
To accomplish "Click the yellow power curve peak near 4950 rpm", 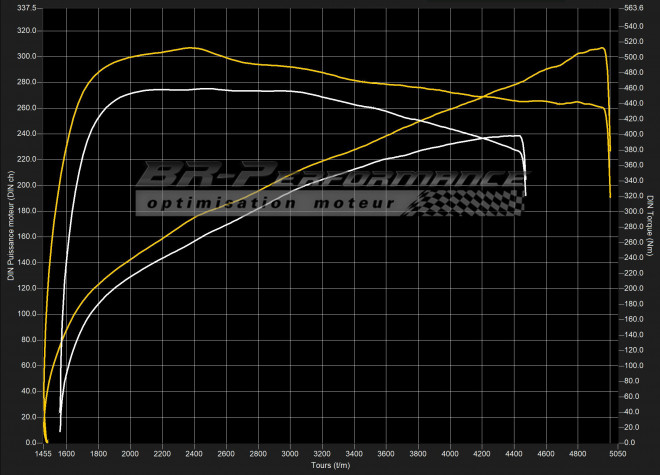I will coord(601,48).
